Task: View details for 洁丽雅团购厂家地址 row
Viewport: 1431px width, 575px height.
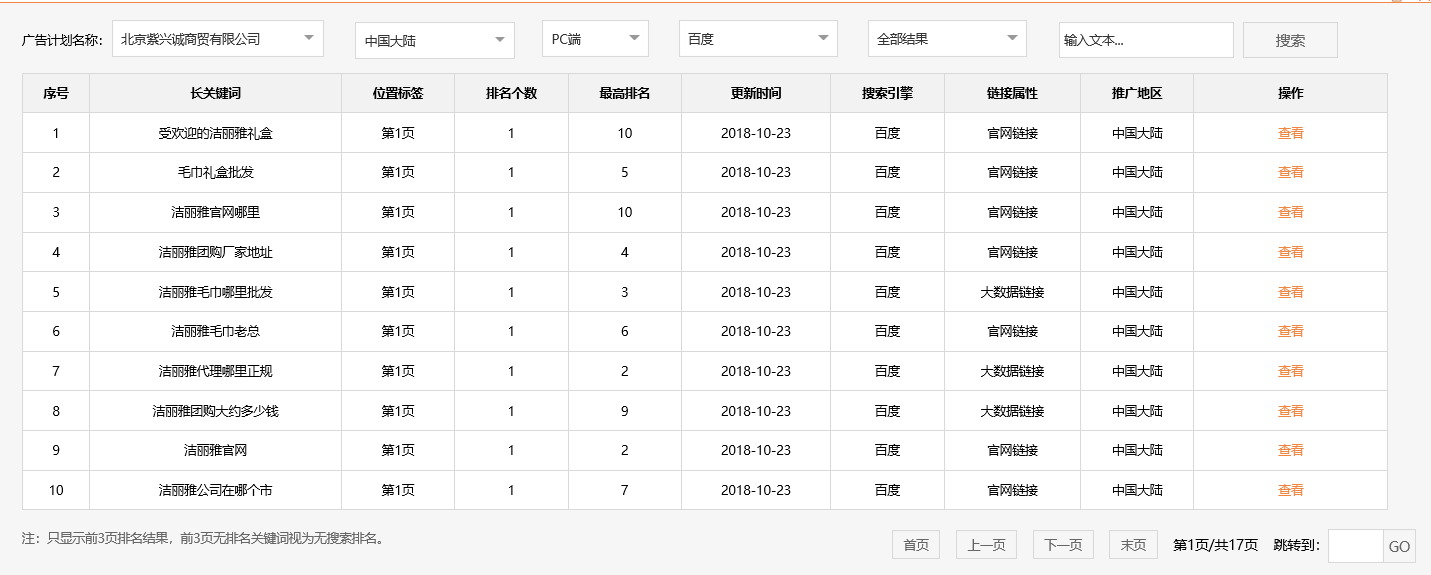Action: [1291, 252]
